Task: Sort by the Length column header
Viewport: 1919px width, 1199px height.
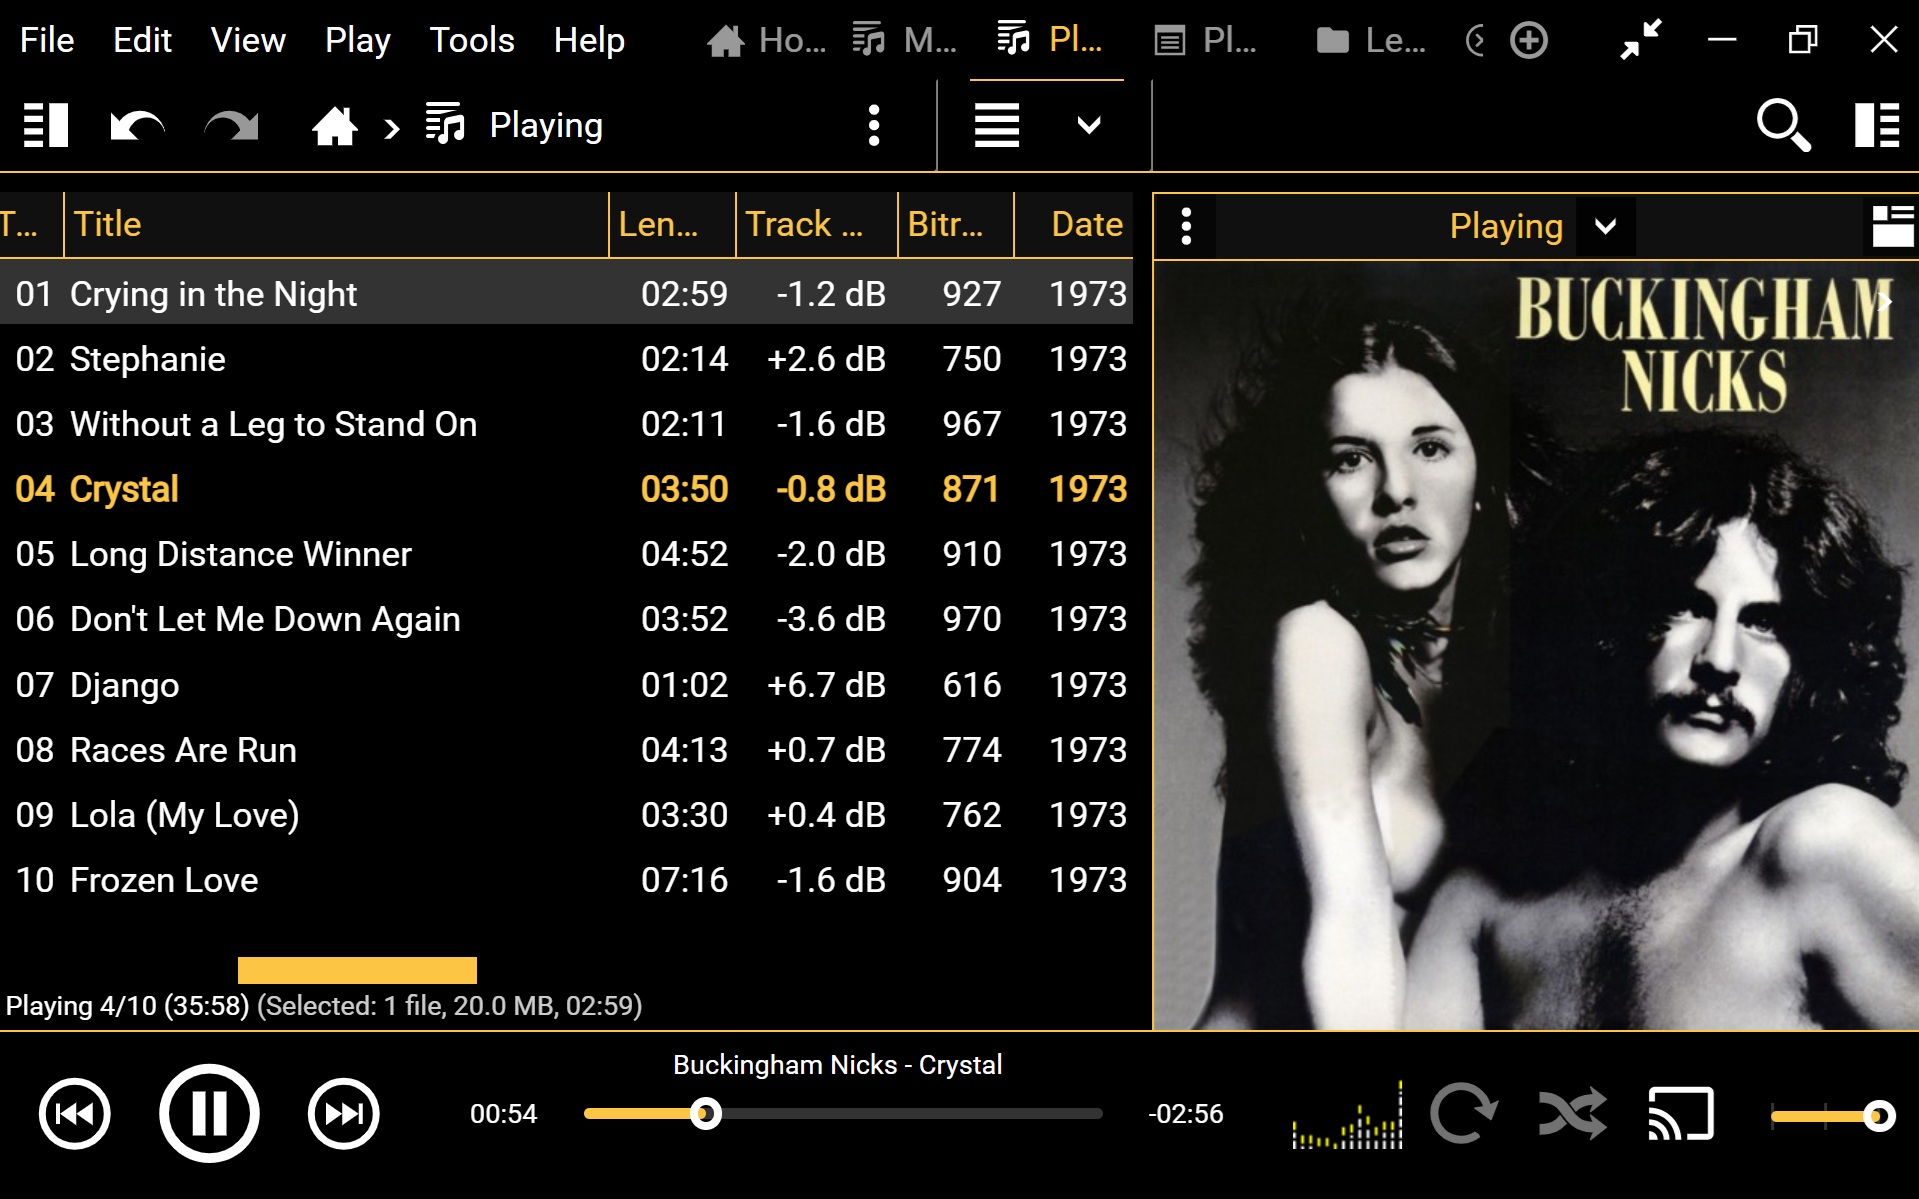Action: tap(672, 224)
